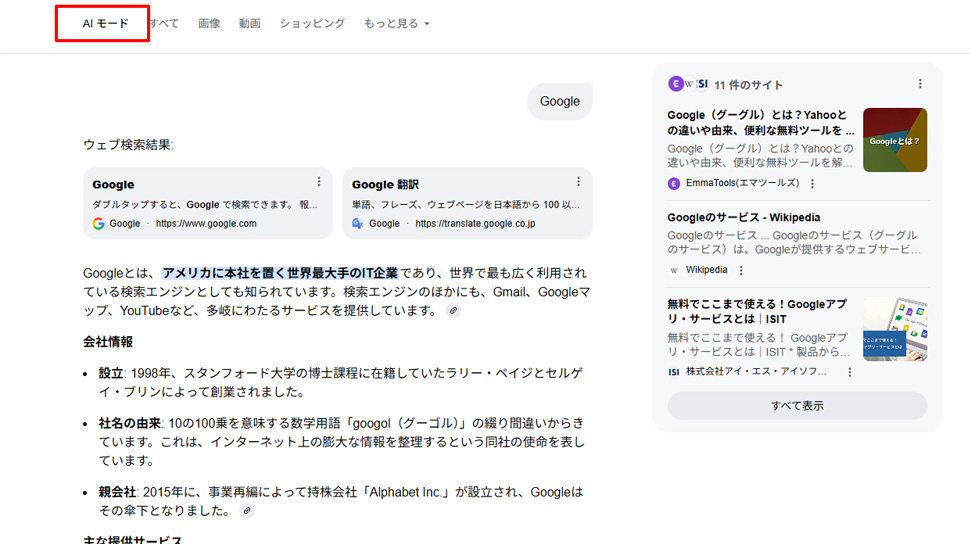Click the Google query bubble
Image resolution: width=970 pixels, height=544 pixels.
click(560, 101)
